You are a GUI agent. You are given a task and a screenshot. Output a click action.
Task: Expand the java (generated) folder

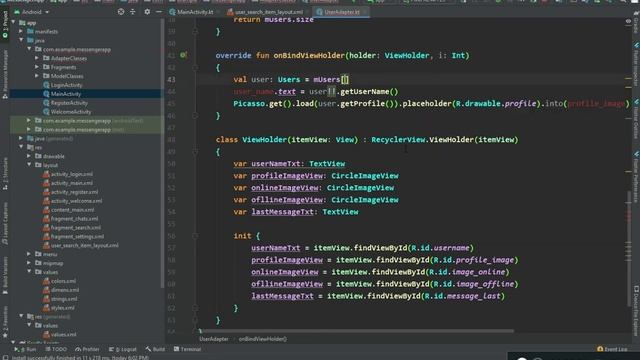[21, 138]
